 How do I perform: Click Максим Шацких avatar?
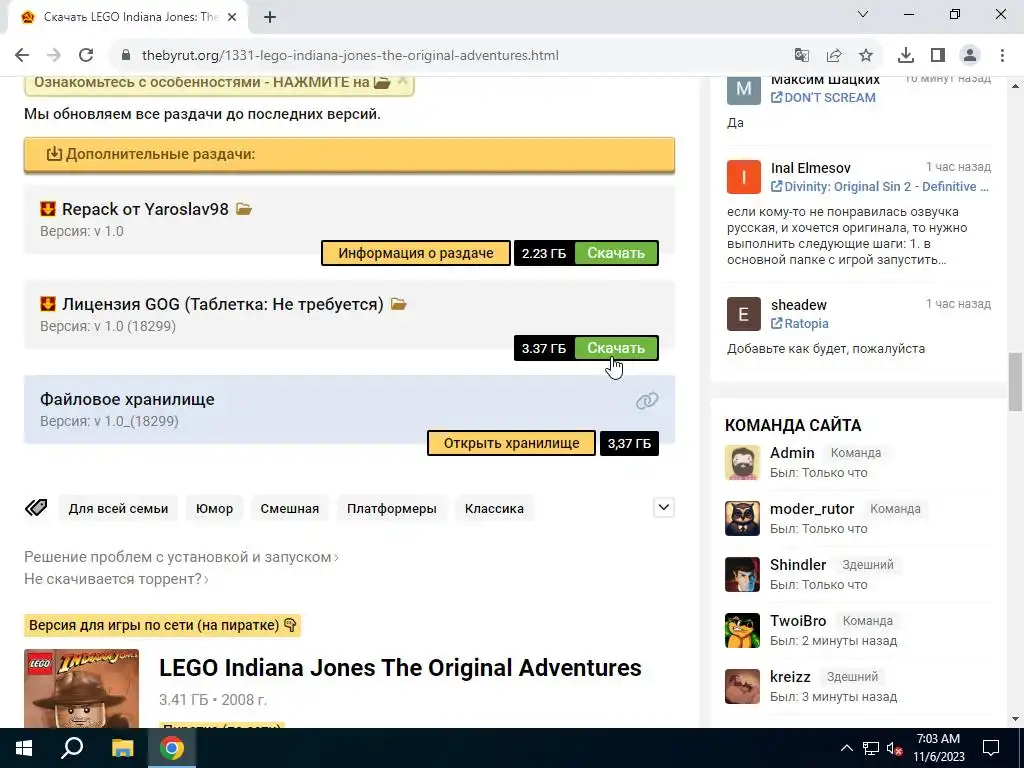[744, 89]
